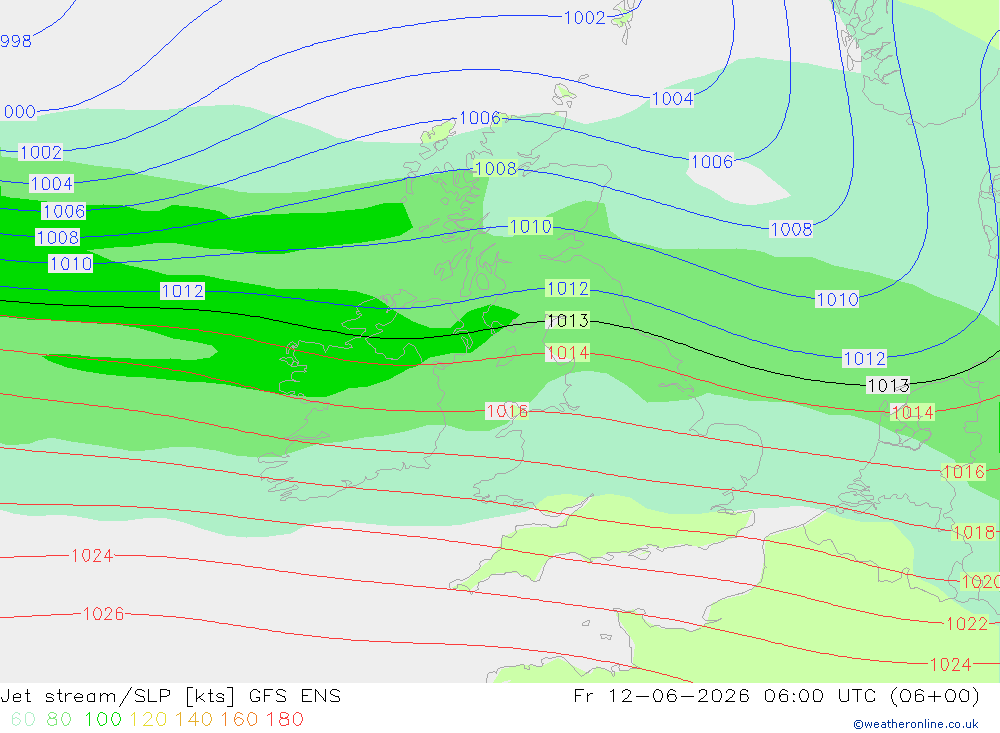
Task: Click the 'Fr 12-06-2026' date text
Action: 661,695
